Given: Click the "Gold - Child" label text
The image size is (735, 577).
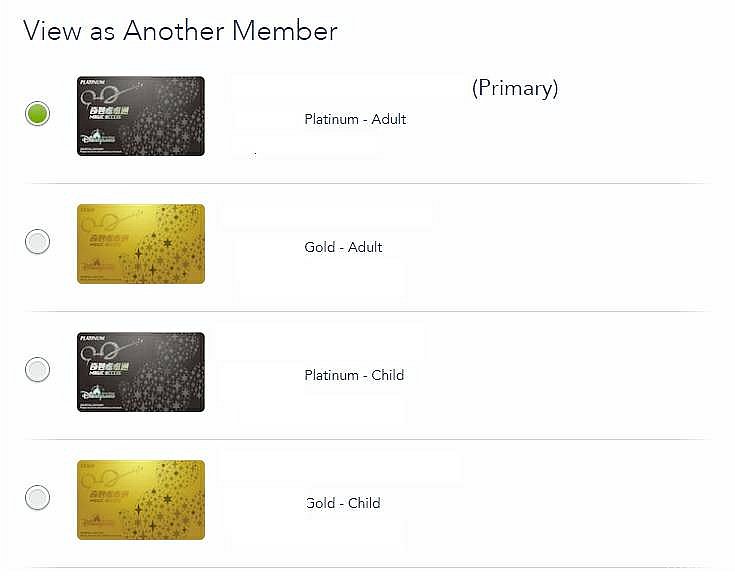Looking at the screenshot, I should (343, 503).
